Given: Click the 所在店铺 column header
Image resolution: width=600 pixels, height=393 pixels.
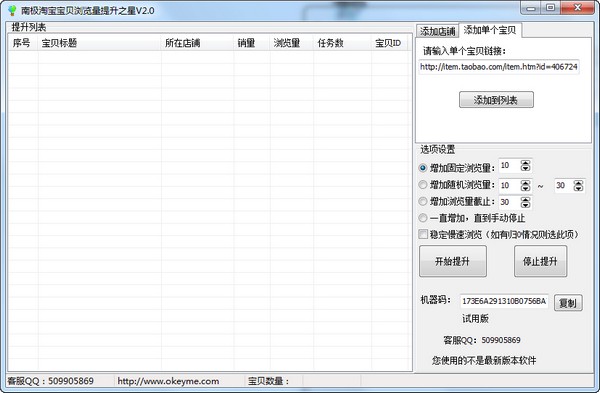Looking at the screenshot, I should (x=197, y=43).
